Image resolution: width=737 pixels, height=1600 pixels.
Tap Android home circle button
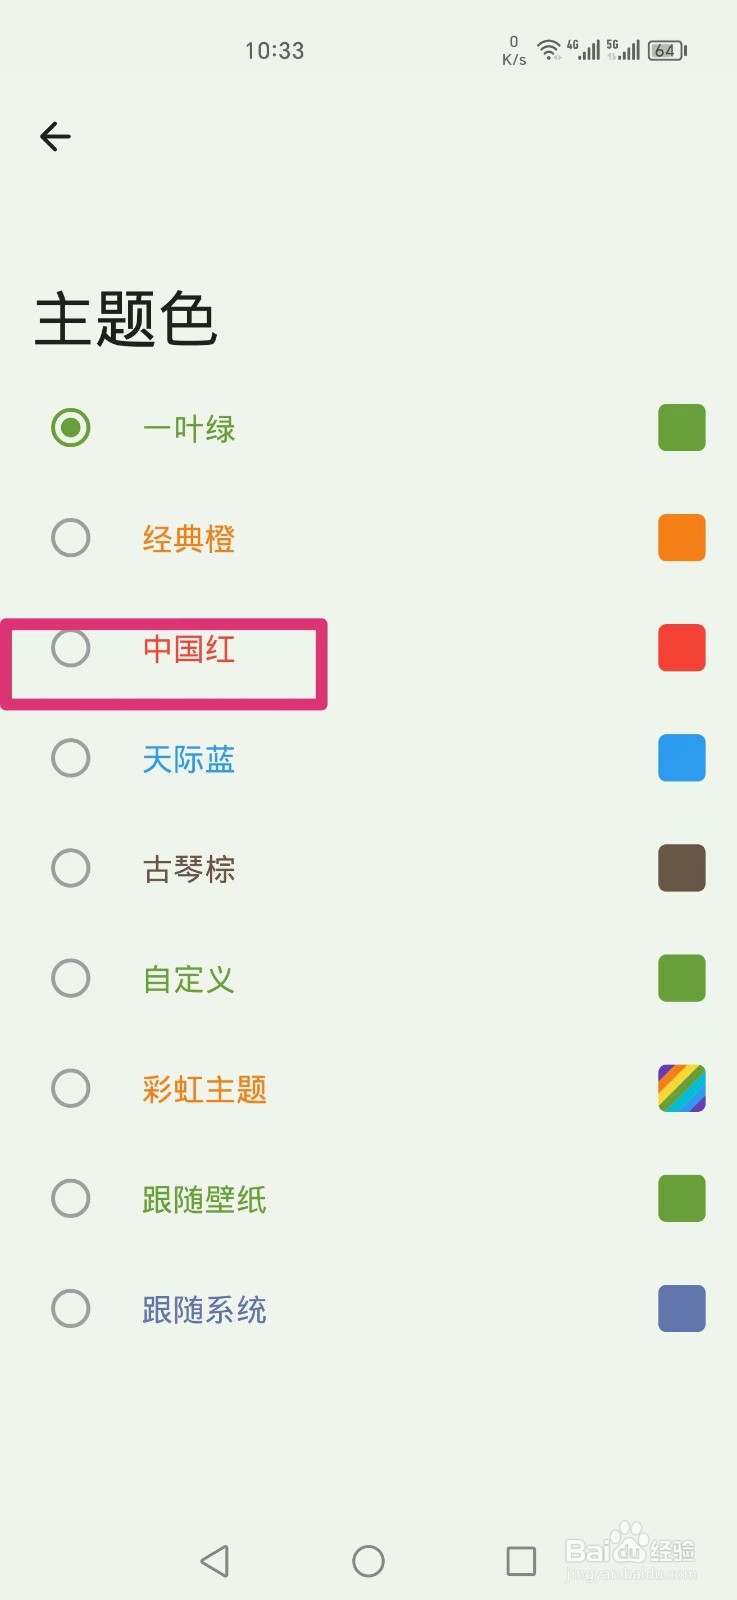(x=368, y=1561)
